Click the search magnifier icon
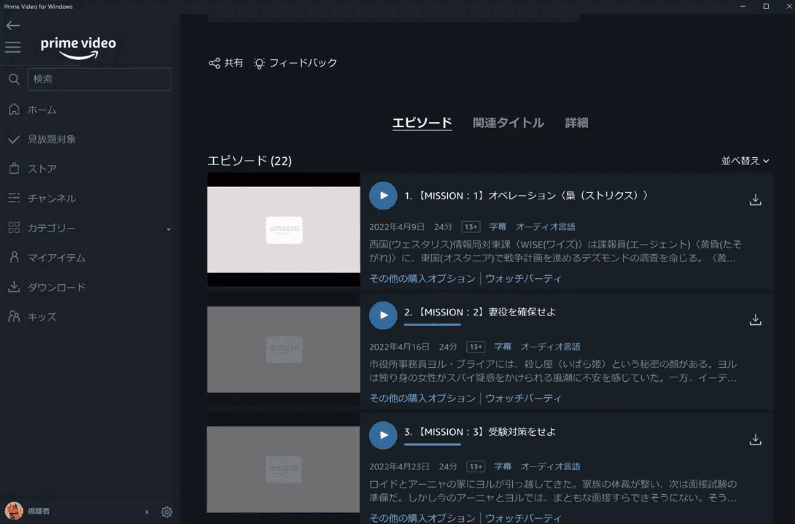The width and height of the screenshot is (795, 524). 14,79
